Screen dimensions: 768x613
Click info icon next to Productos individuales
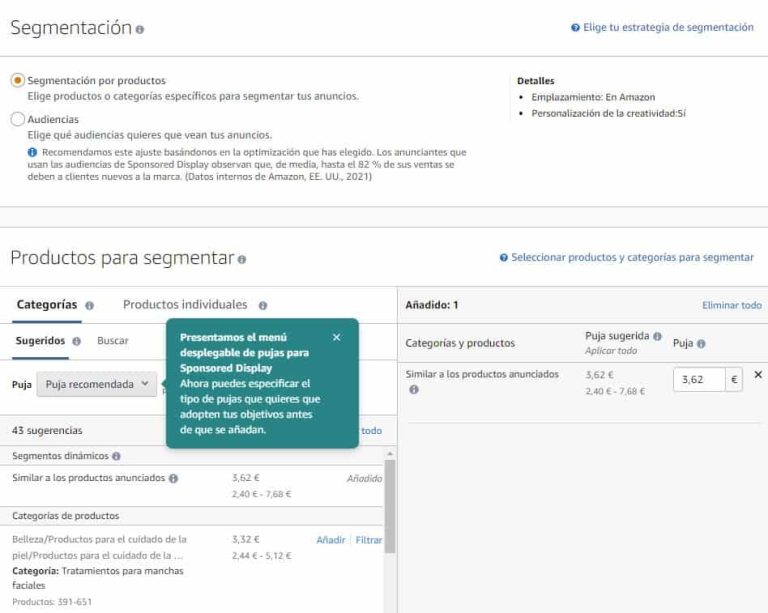tap(263, 306)
